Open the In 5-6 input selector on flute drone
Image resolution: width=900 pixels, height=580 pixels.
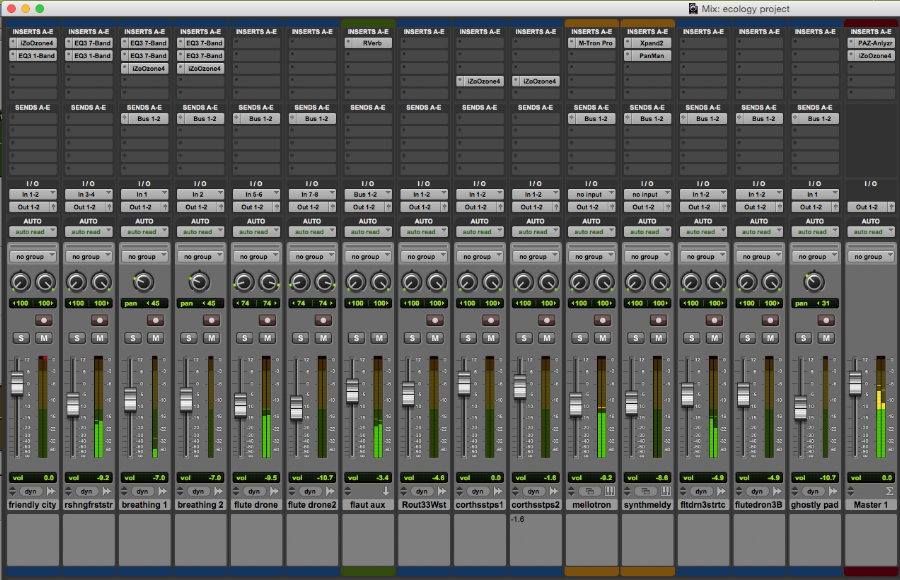[x=256, y=194]
